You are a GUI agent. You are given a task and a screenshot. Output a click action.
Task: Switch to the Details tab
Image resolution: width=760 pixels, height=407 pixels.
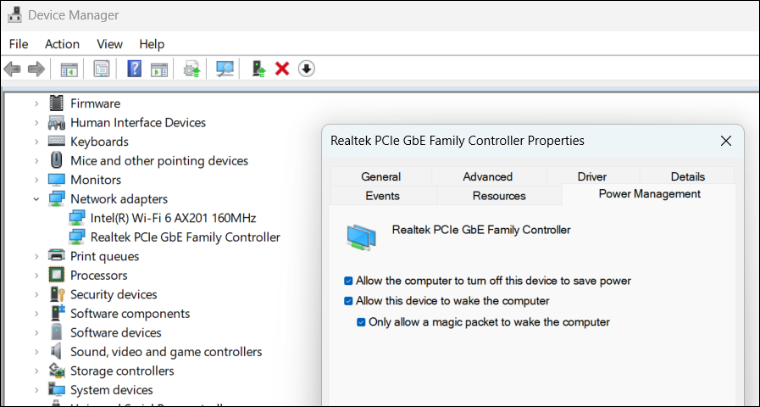[x=688, y=177]
